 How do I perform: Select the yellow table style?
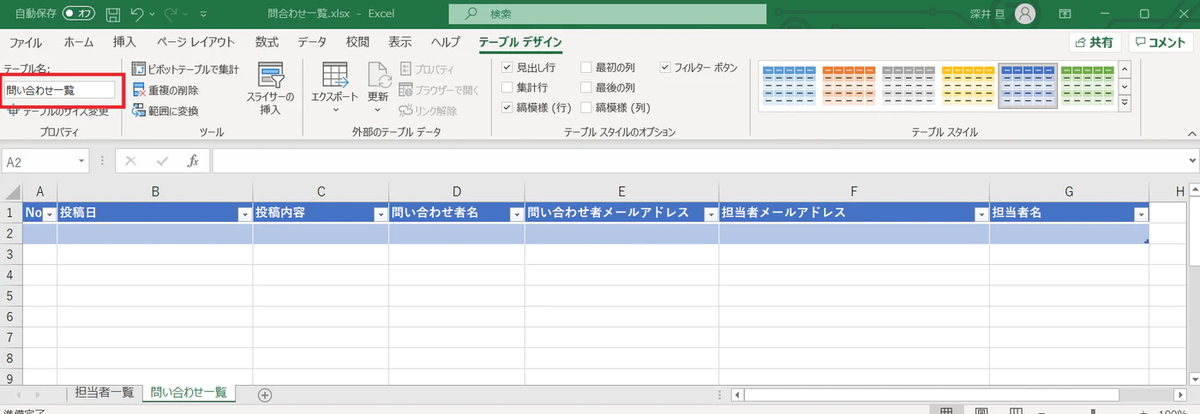click(x=968, y=88)
